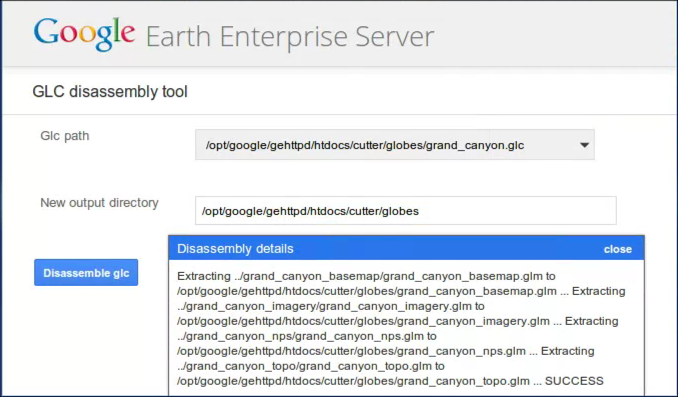Click the Google logo
This screenshot has width=678, height=397.
coord(85,35)
